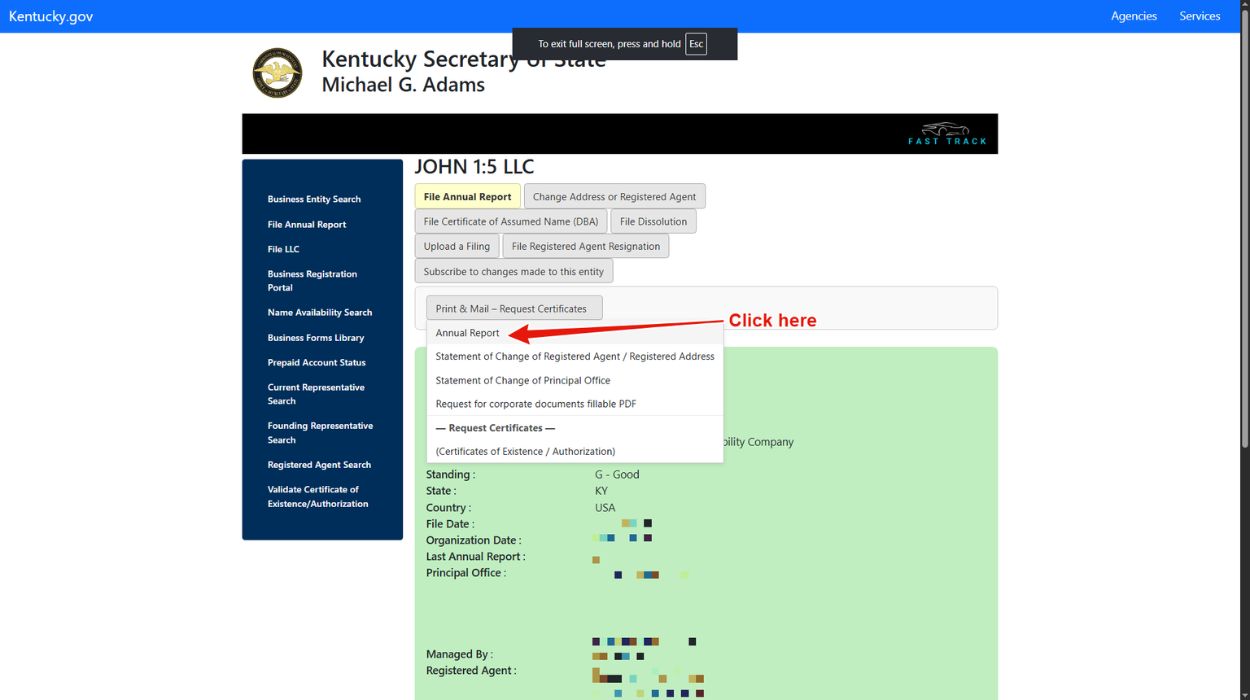
Task: Open Registered Agent Search link
Action: point(319,465)
